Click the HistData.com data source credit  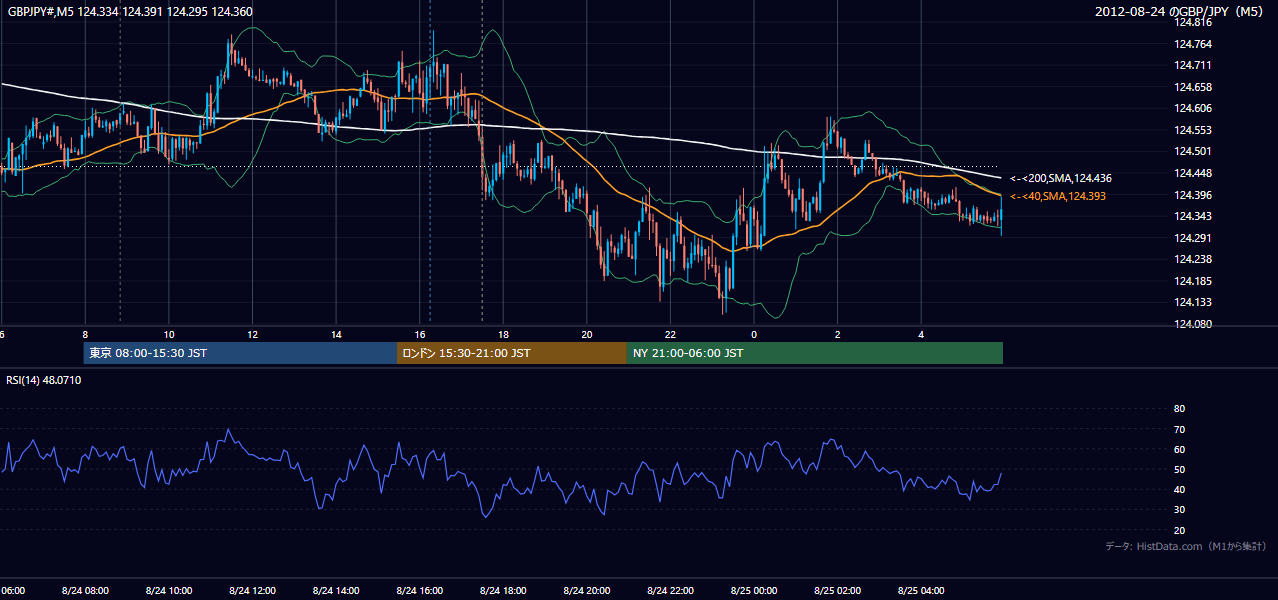tap(1186, 546)
